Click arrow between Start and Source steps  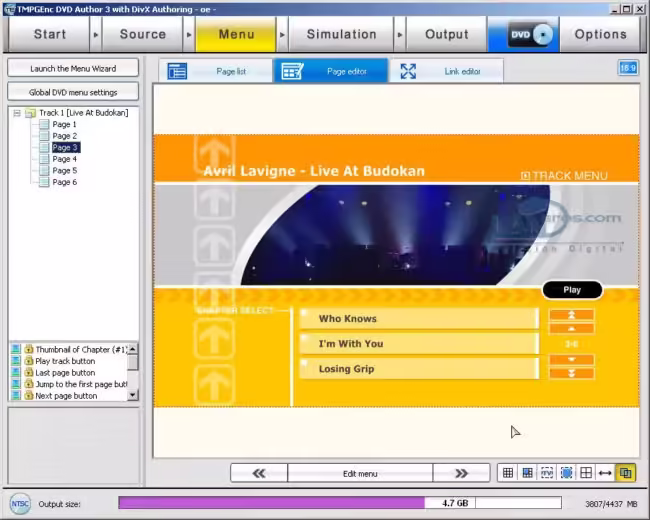96,34
